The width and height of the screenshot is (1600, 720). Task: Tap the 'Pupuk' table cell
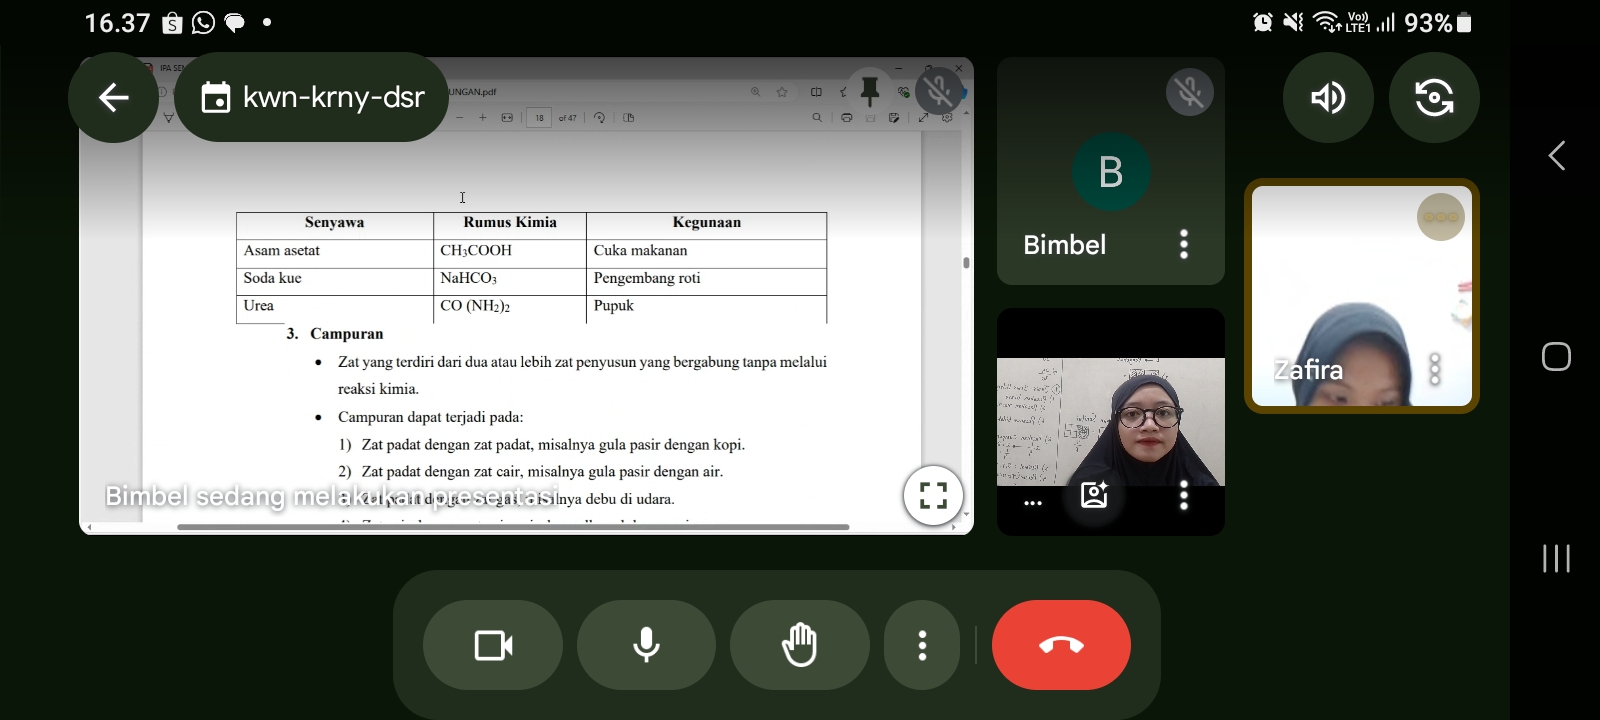(x=706, y=308)
